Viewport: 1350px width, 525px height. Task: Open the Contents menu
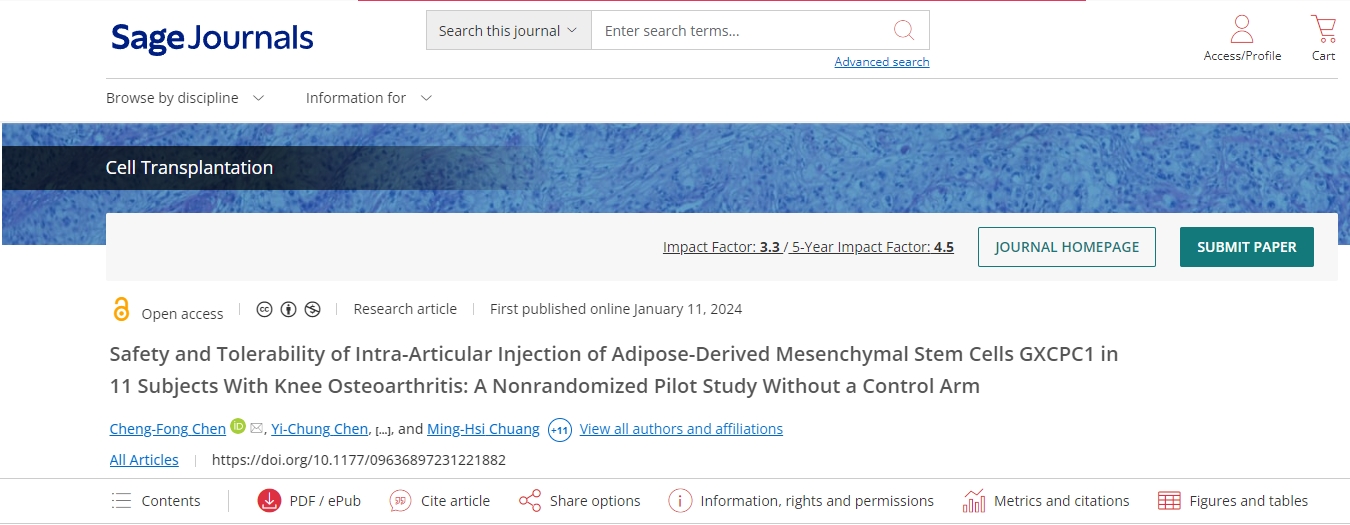157,501
